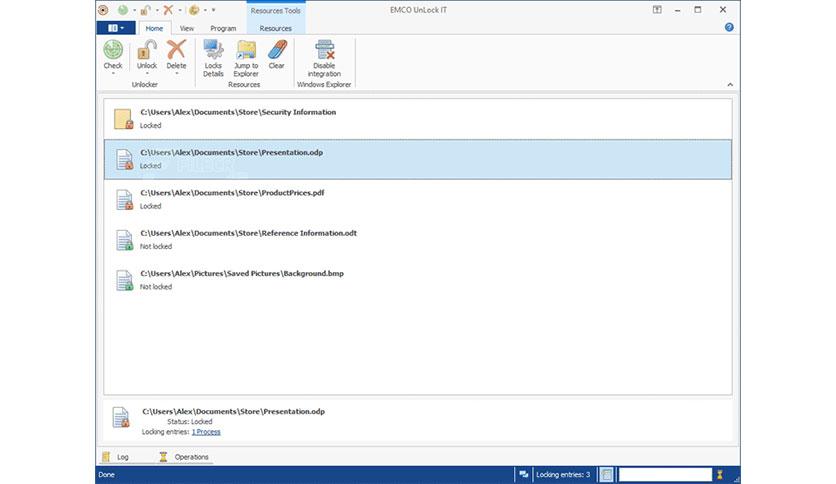836x484 pixels.
Task: Open dropdown arrow under Delete button
Action: point(176,74)
